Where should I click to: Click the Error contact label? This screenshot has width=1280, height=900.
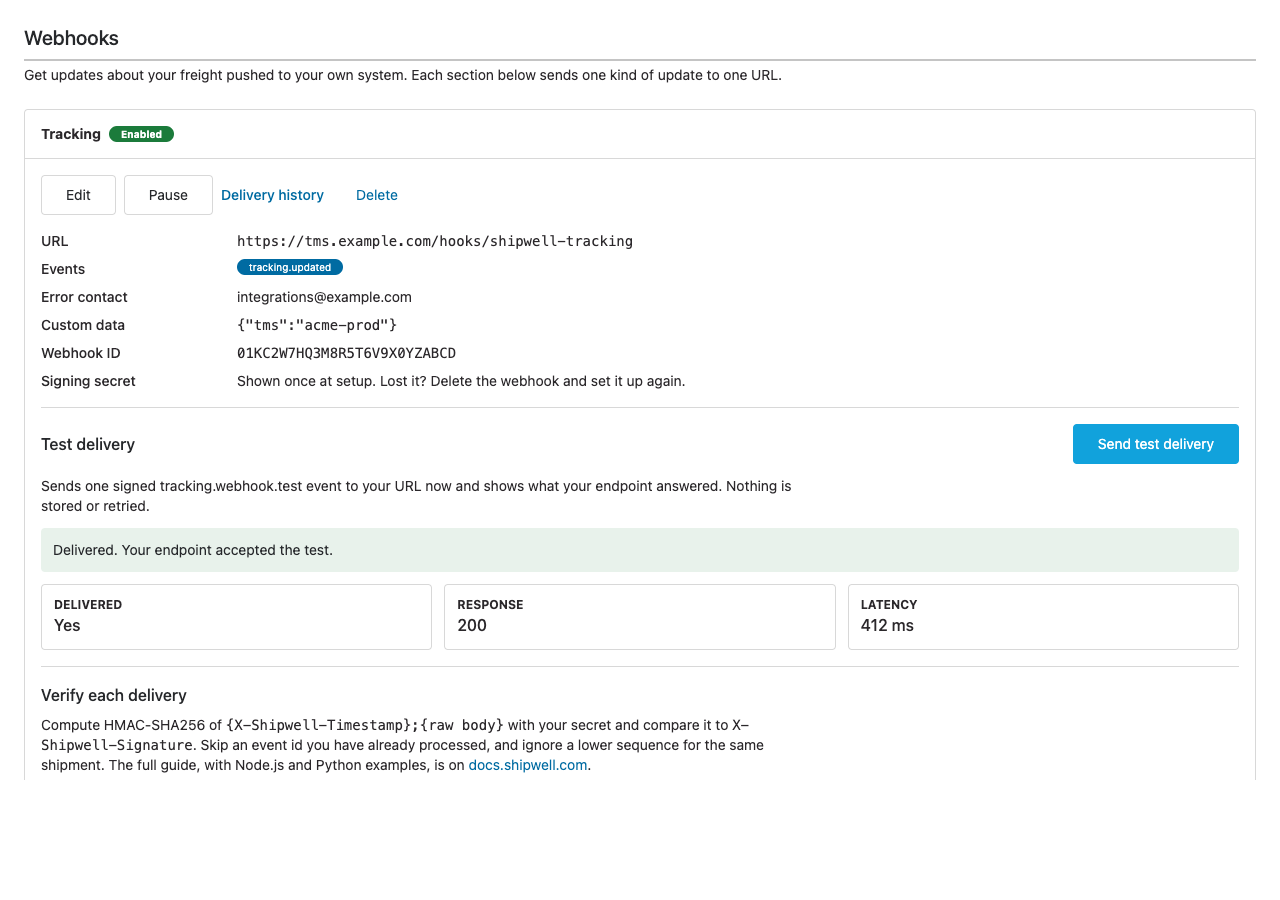coord(84,297)
